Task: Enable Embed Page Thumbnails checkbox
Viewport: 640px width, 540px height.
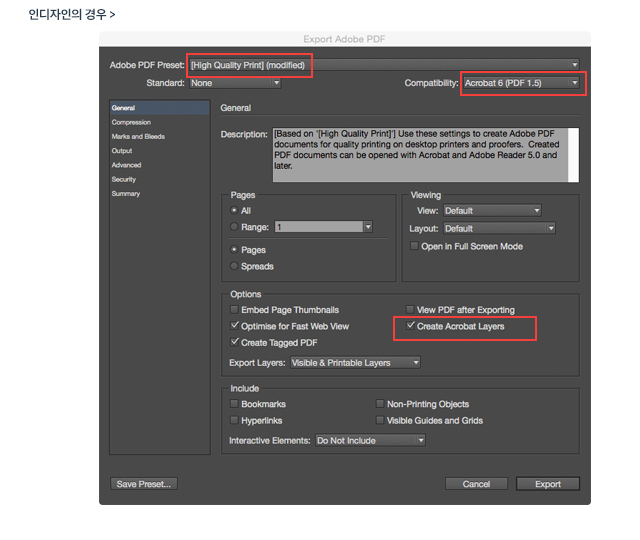Action: pos(234,310)
